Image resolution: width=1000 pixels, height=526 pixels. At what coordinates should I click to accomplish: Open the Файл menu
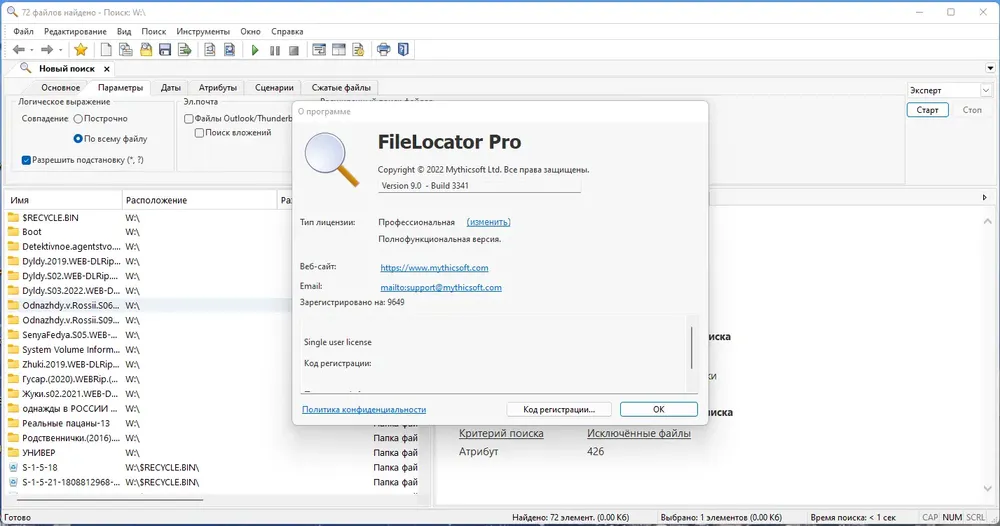(23, 31)
